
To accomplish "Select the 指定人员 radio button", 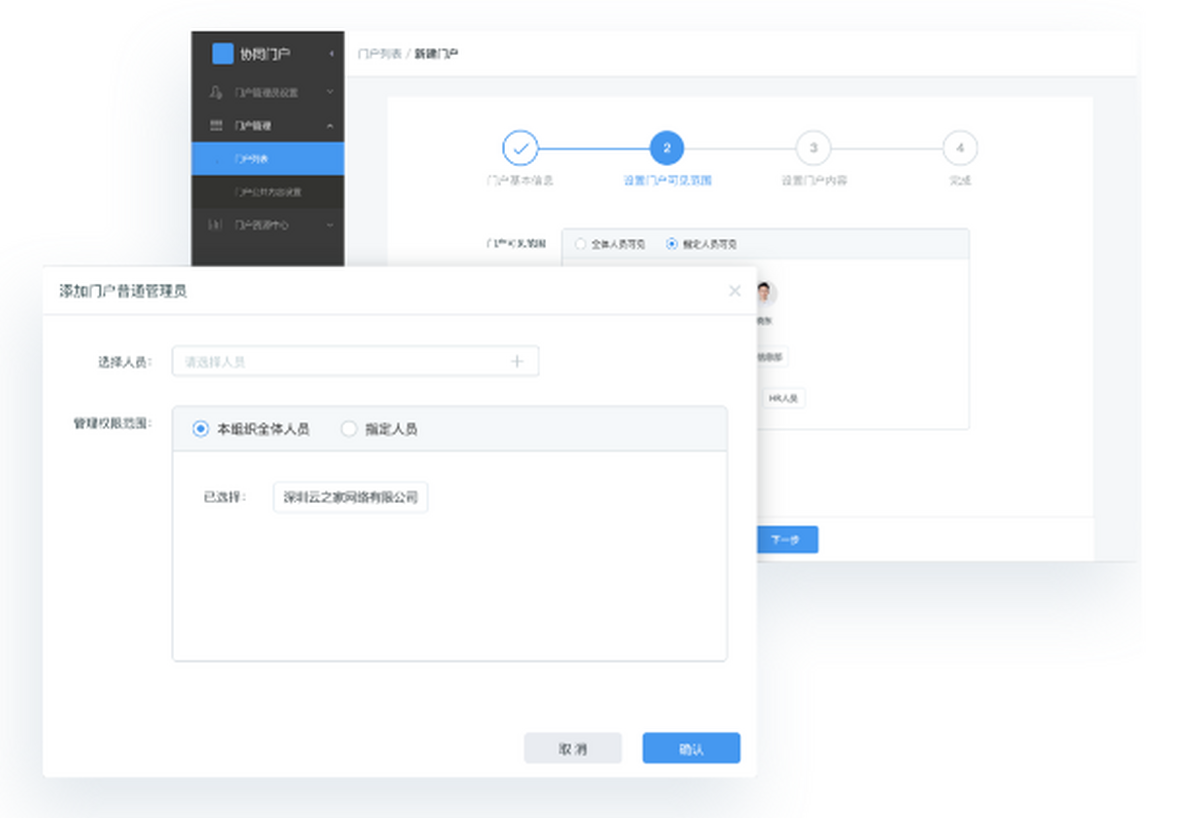I will (x=349, y=429).
